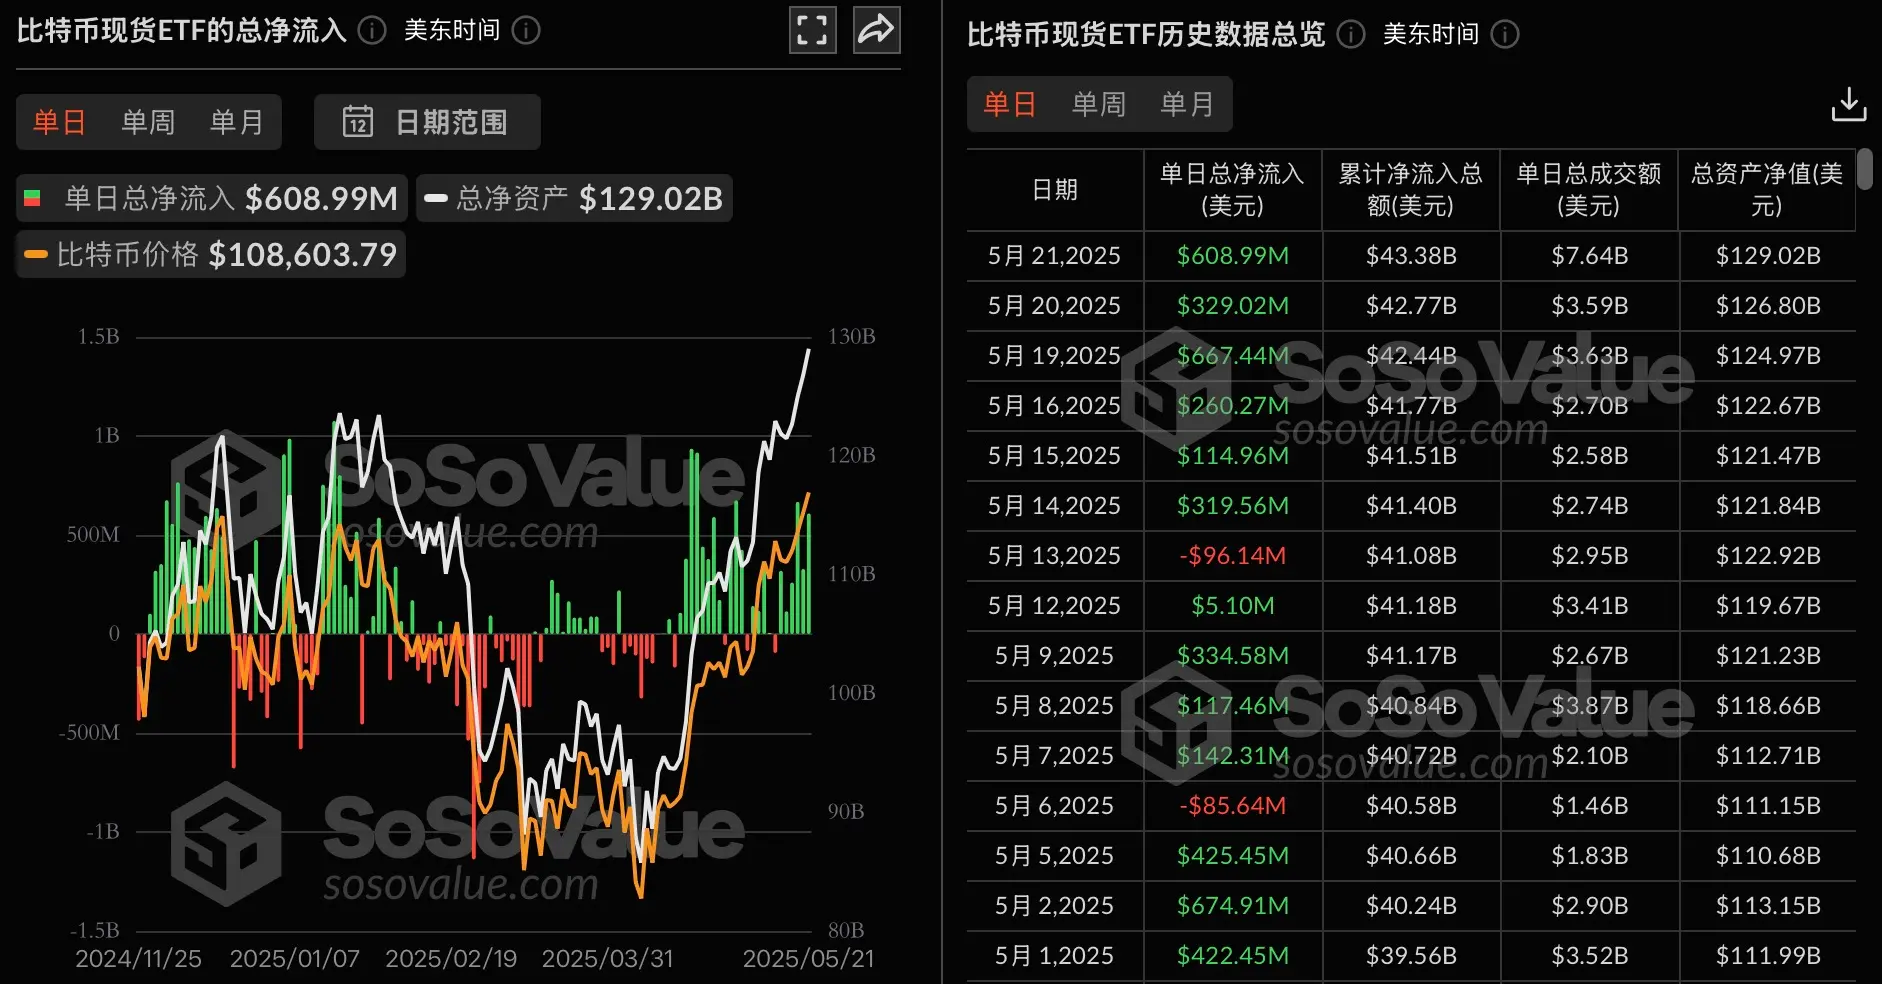Switch chart to 单周 view
1882x984 pixels.
(147, 122)
